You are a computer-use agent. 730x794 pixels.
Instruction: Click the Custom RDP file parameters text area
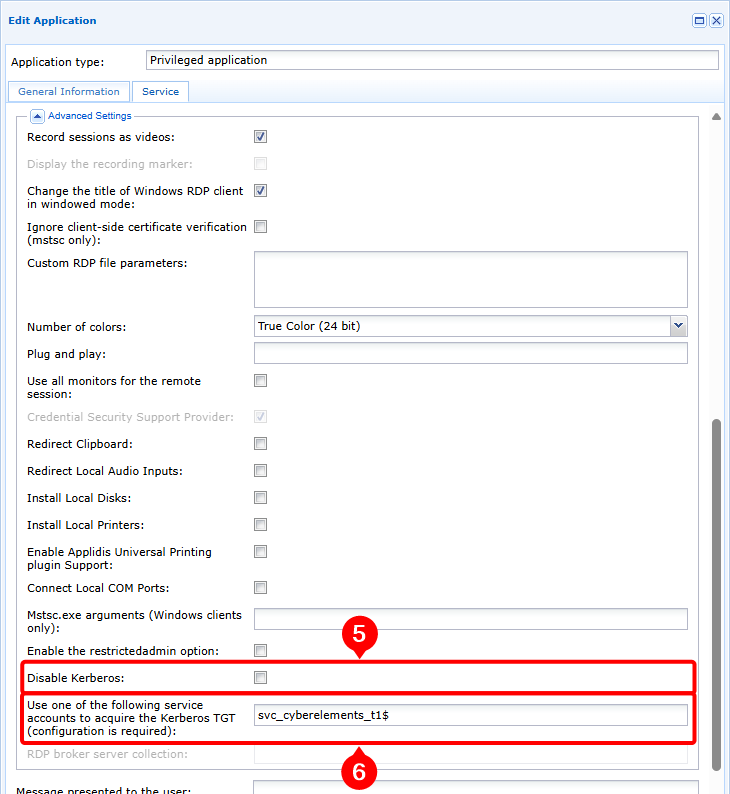point(470,280)
